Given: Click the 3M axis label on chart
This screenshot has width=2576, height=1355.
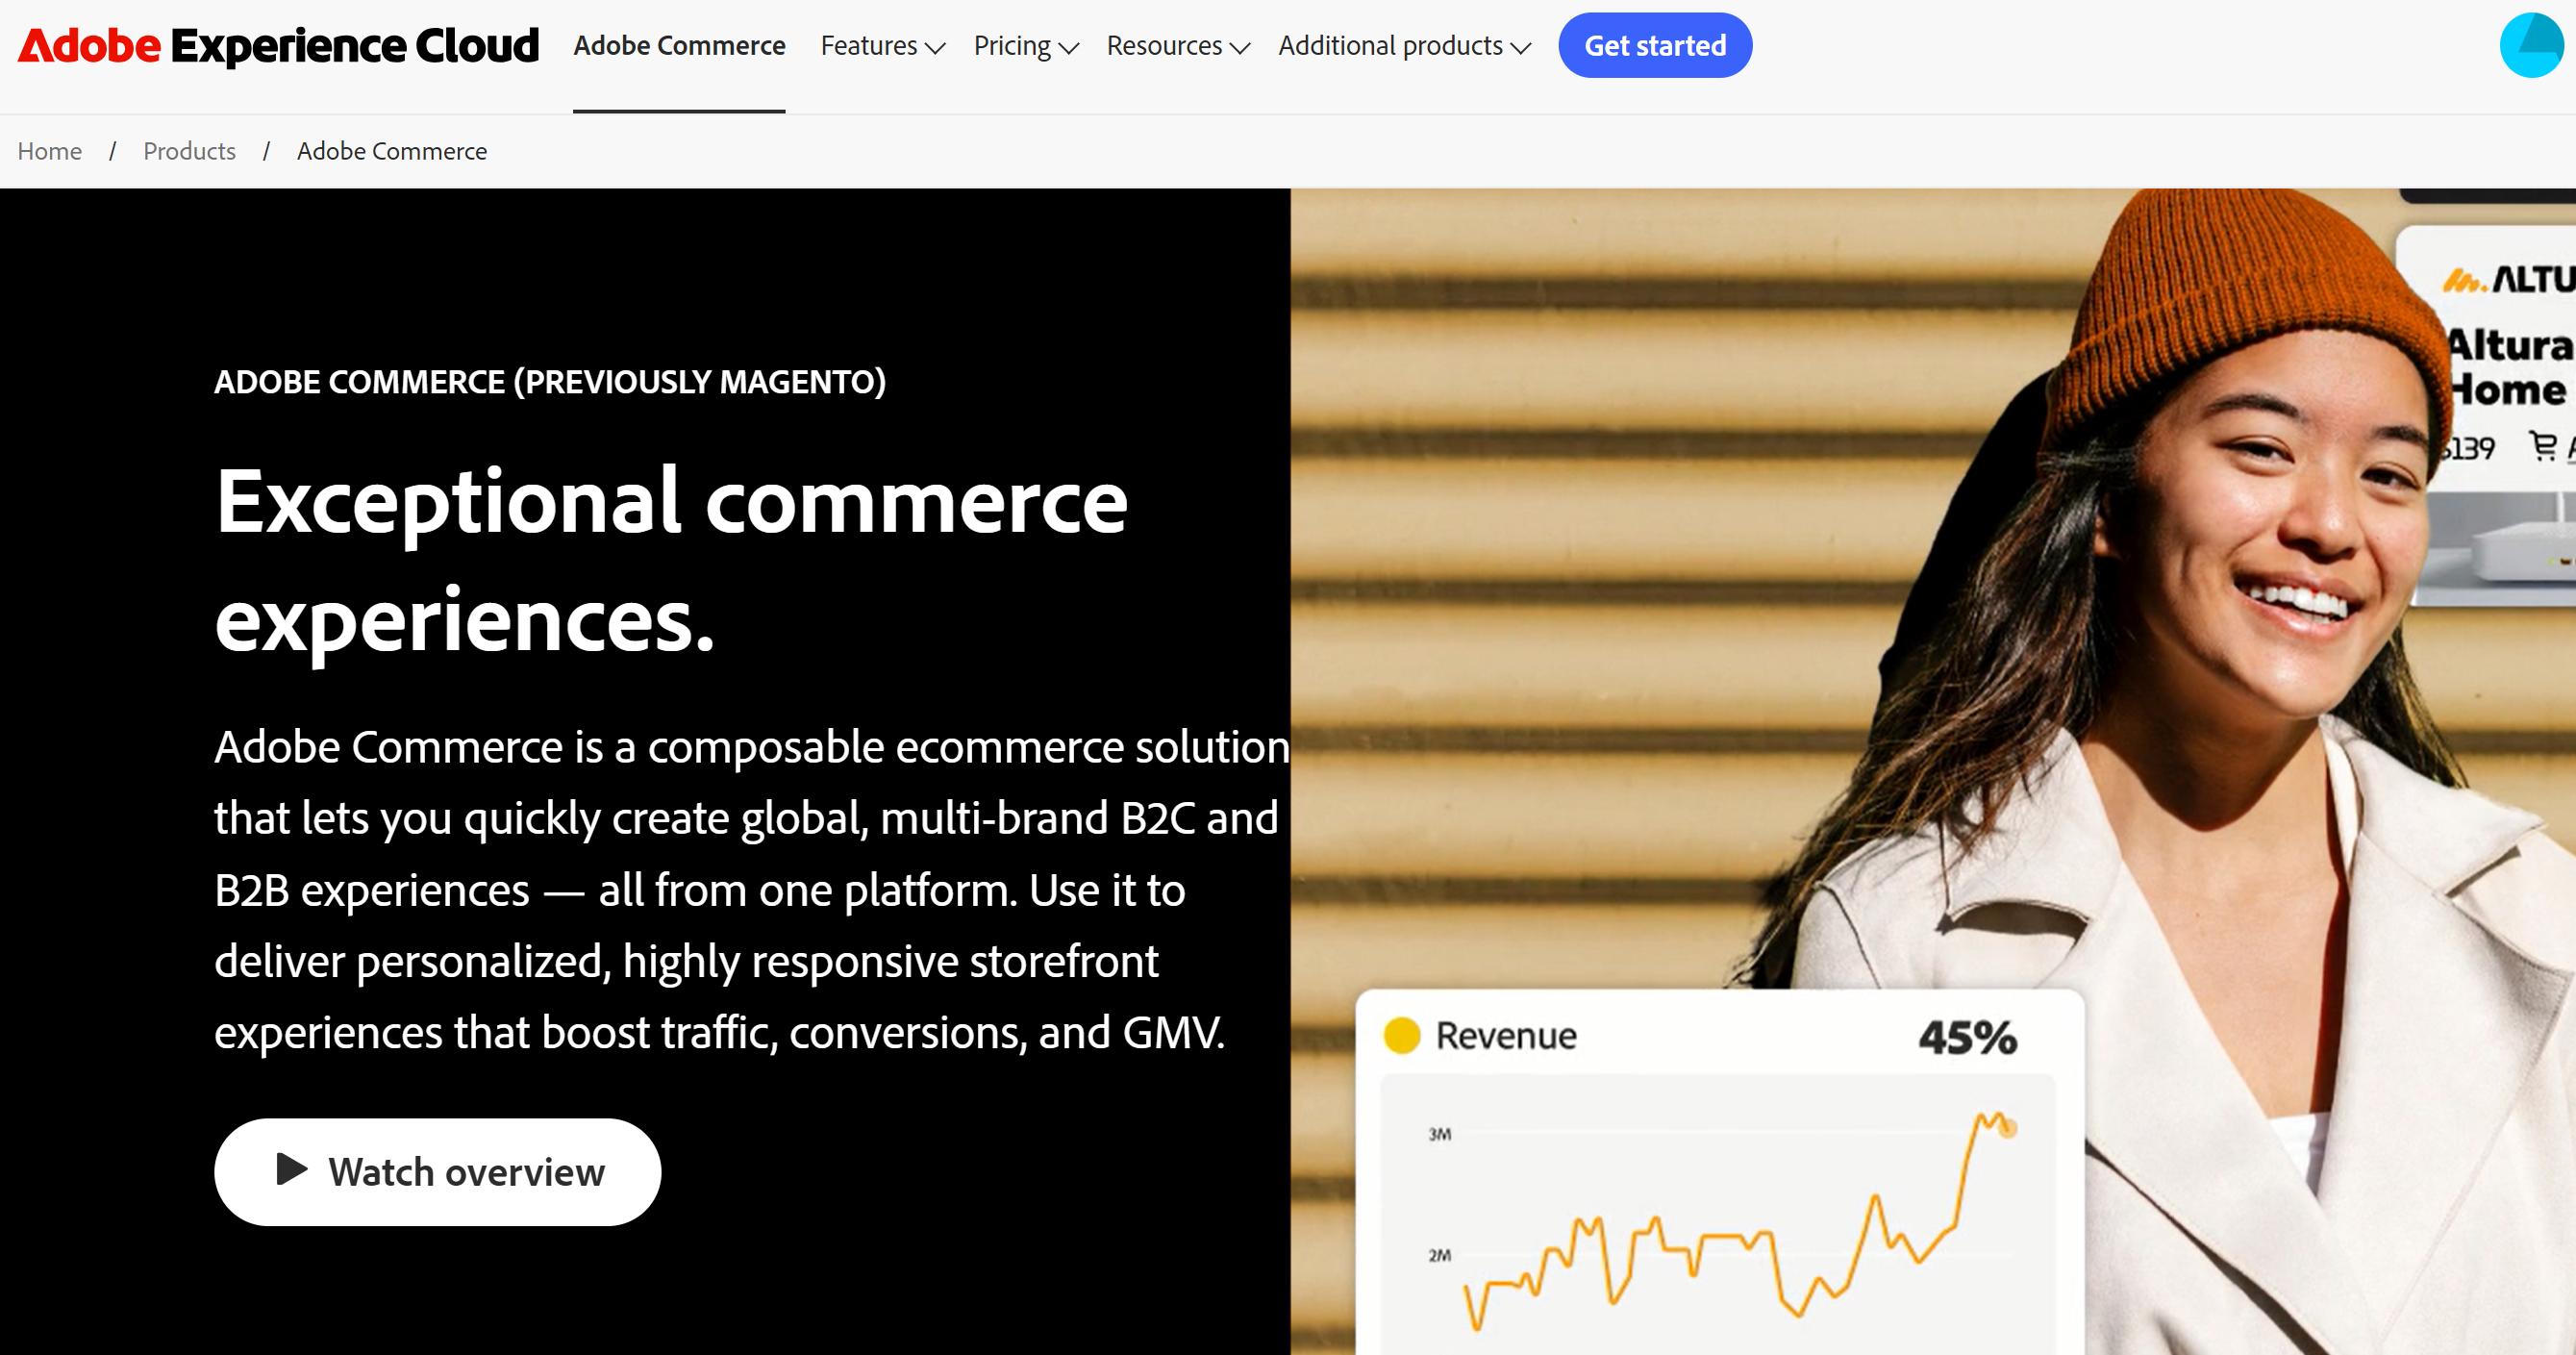Looking at the screenshot, I should click(1439, 1134).
